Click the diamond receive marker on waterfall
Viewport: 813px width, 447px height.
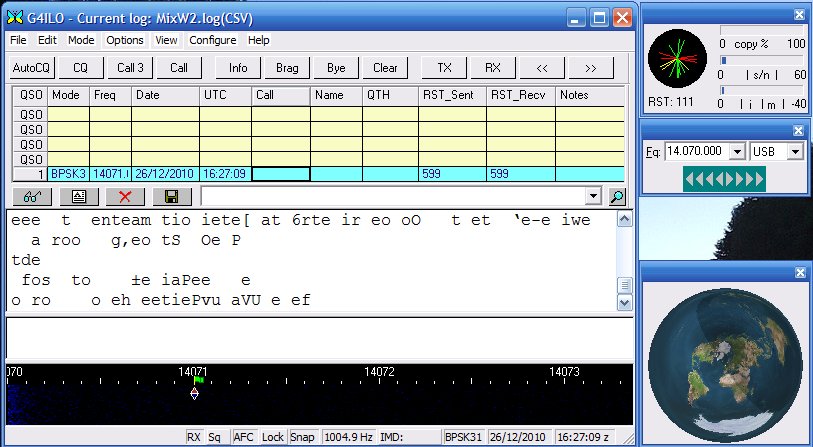click(x=194, y=393)
